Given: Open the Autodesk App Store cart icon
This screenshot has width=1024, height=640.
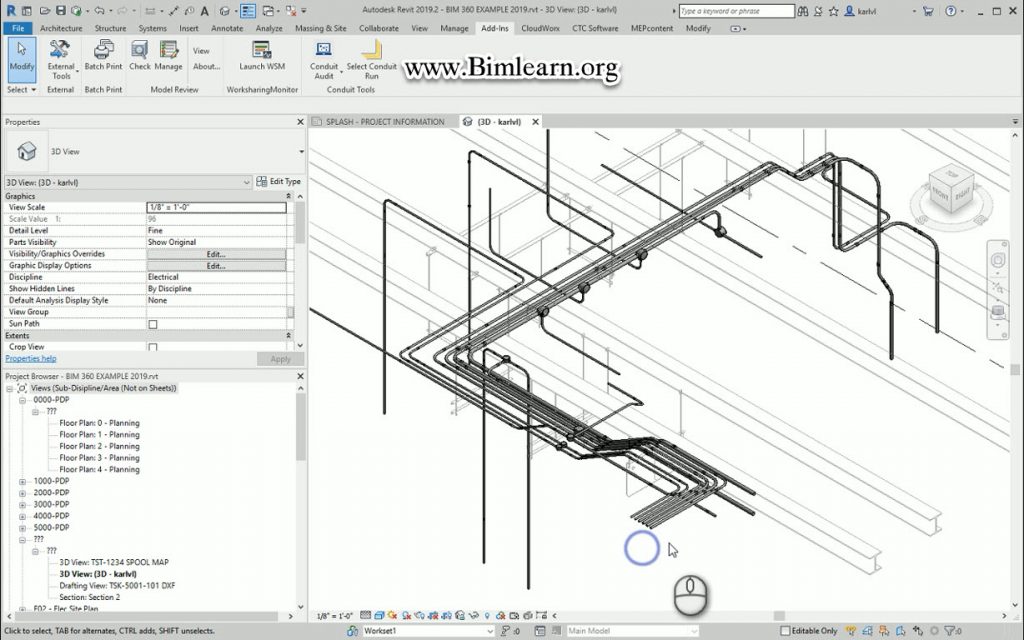Looking at the screenshot, I should tap(927, 11).
